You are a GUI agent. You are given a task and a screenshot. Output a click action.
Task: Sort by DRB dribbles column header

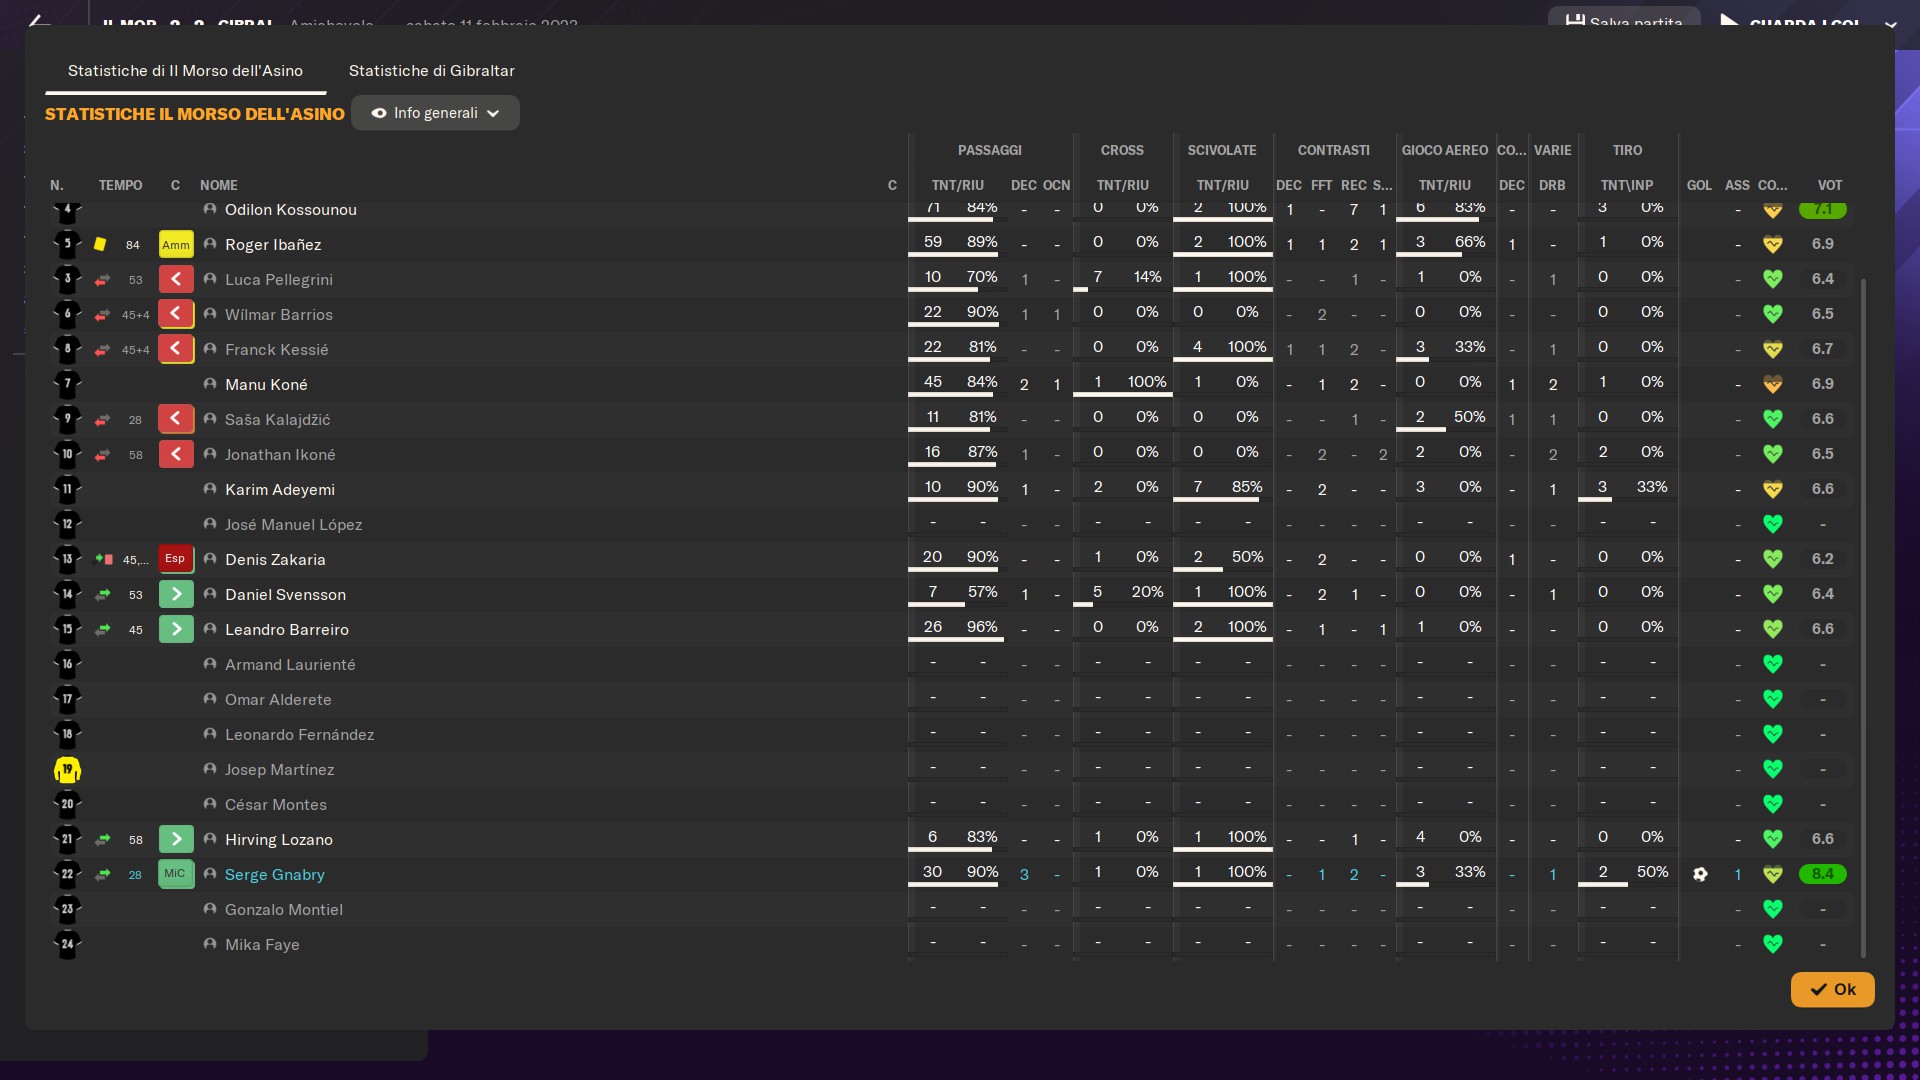[x=1552, y=185]
